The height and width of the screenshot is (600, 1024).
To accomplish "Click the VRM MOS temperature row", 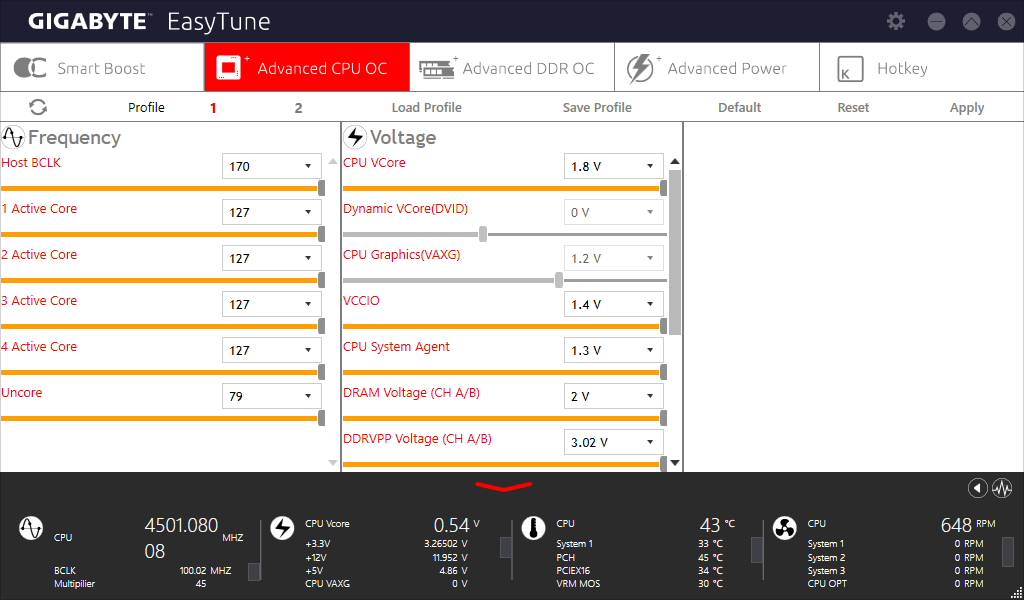I will [639, 584].
